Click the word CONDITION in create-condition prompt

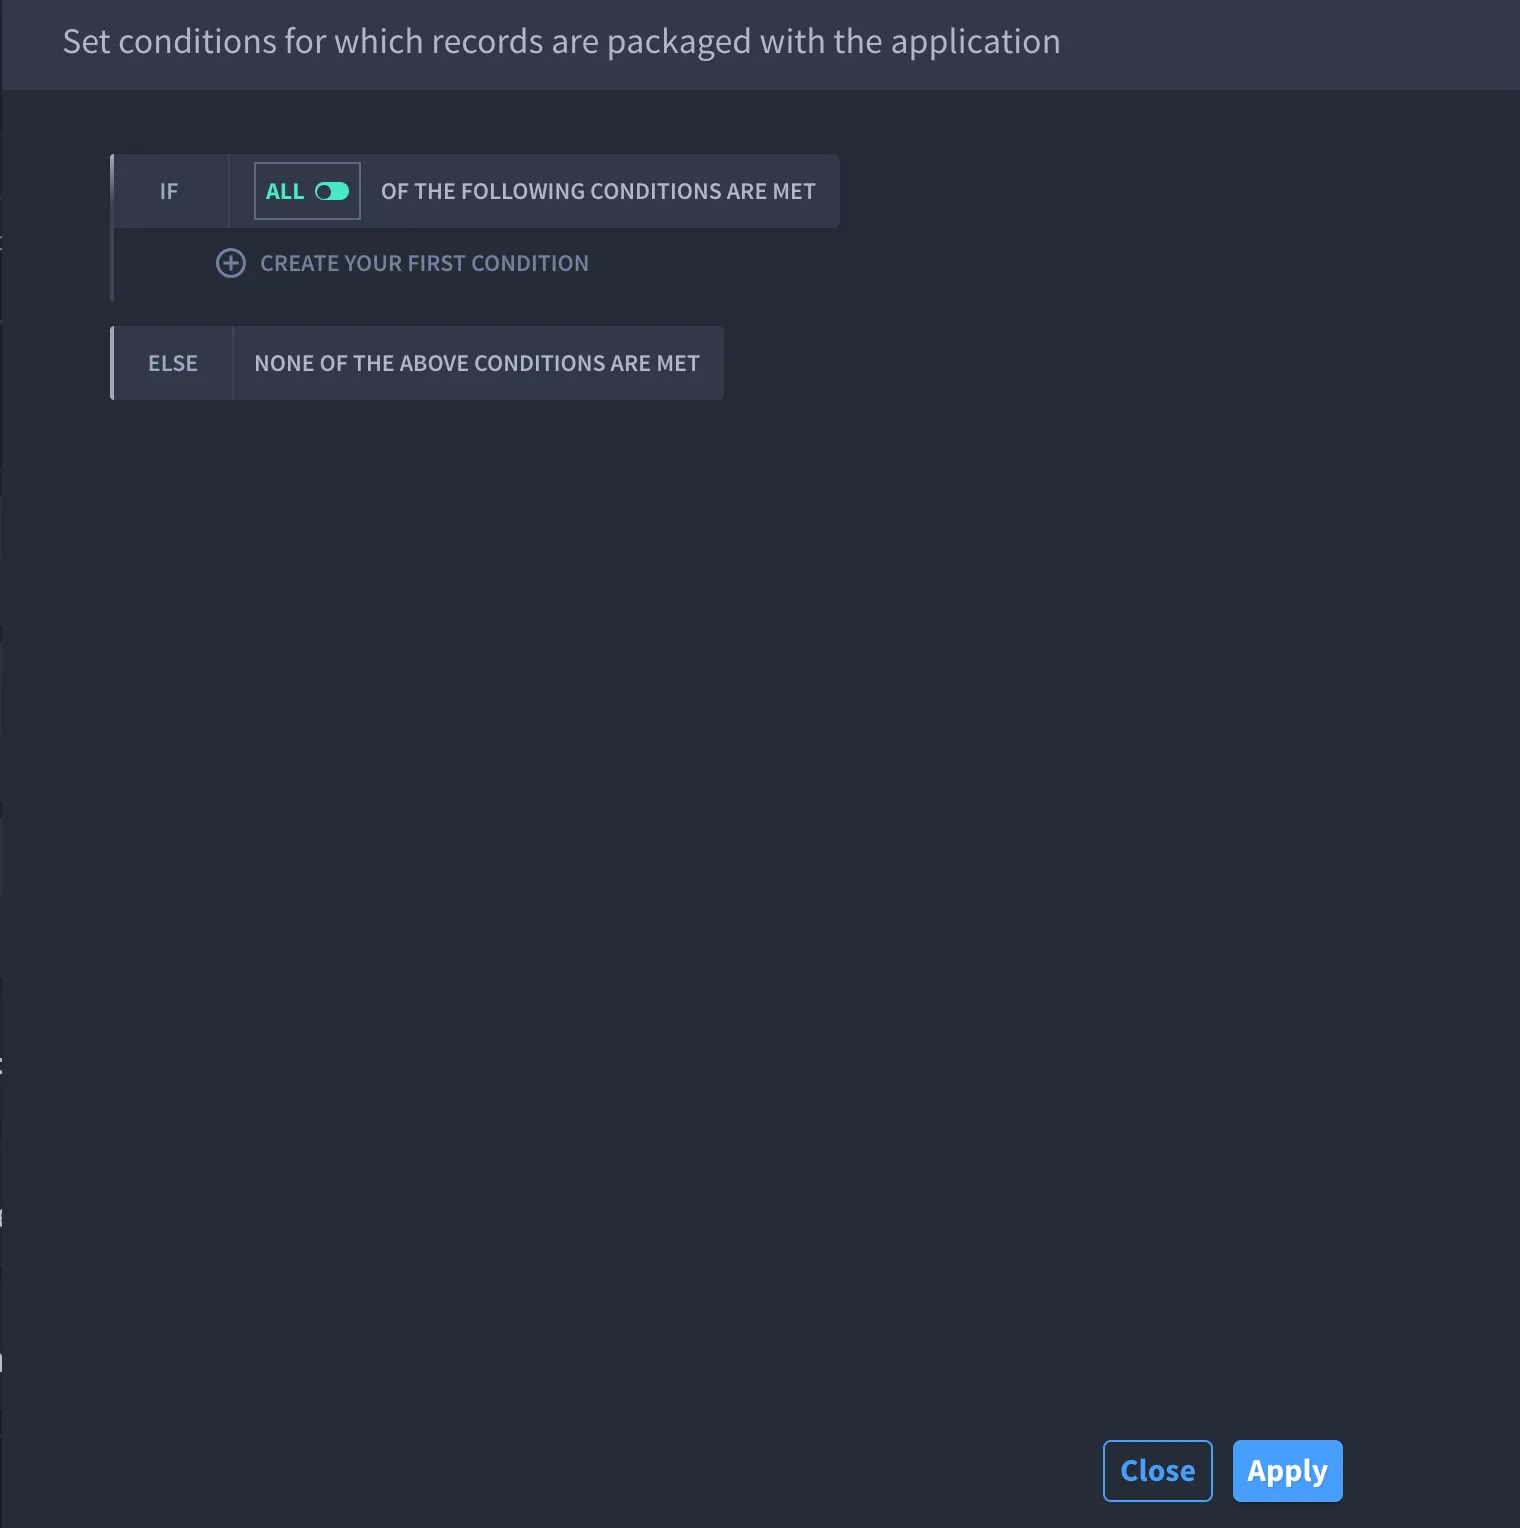point(530,263)
